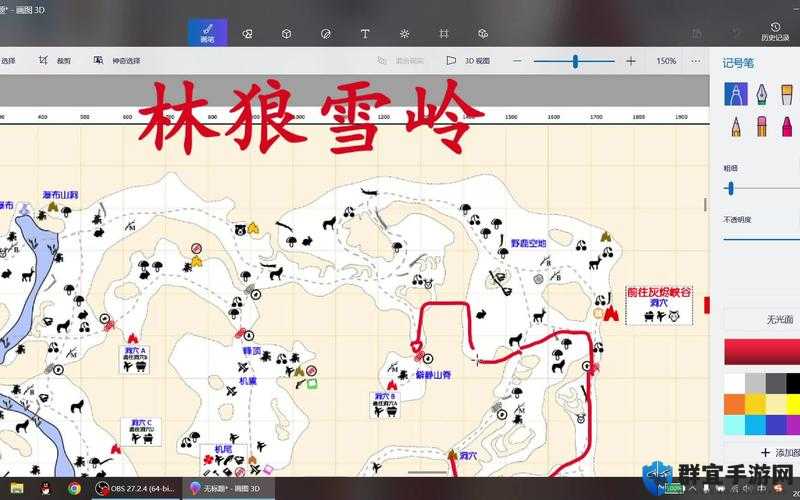Click 前往灰烬峡谷 label on map
The height and width of the screenshot is (500, 800).
click(x=659, y=292)
